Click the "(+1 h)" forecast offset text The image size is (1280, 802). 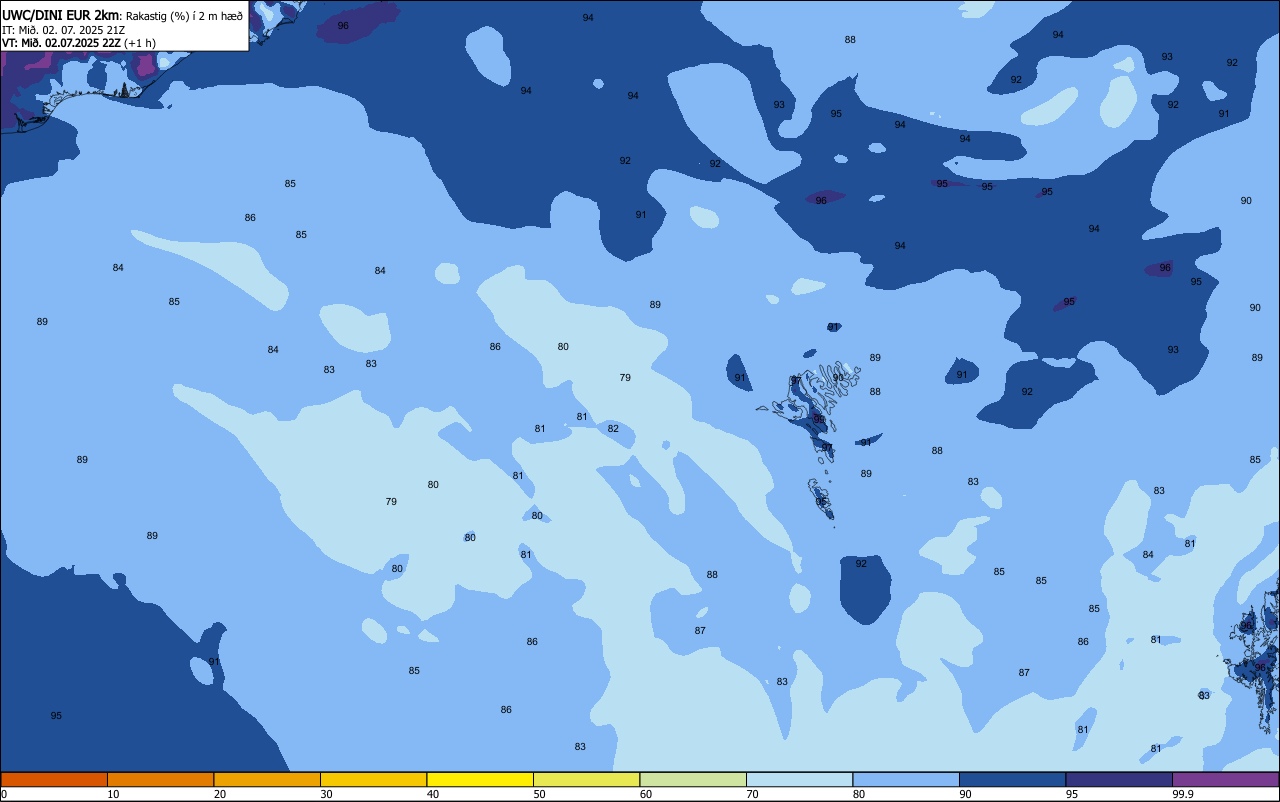[x=140, y=43]
